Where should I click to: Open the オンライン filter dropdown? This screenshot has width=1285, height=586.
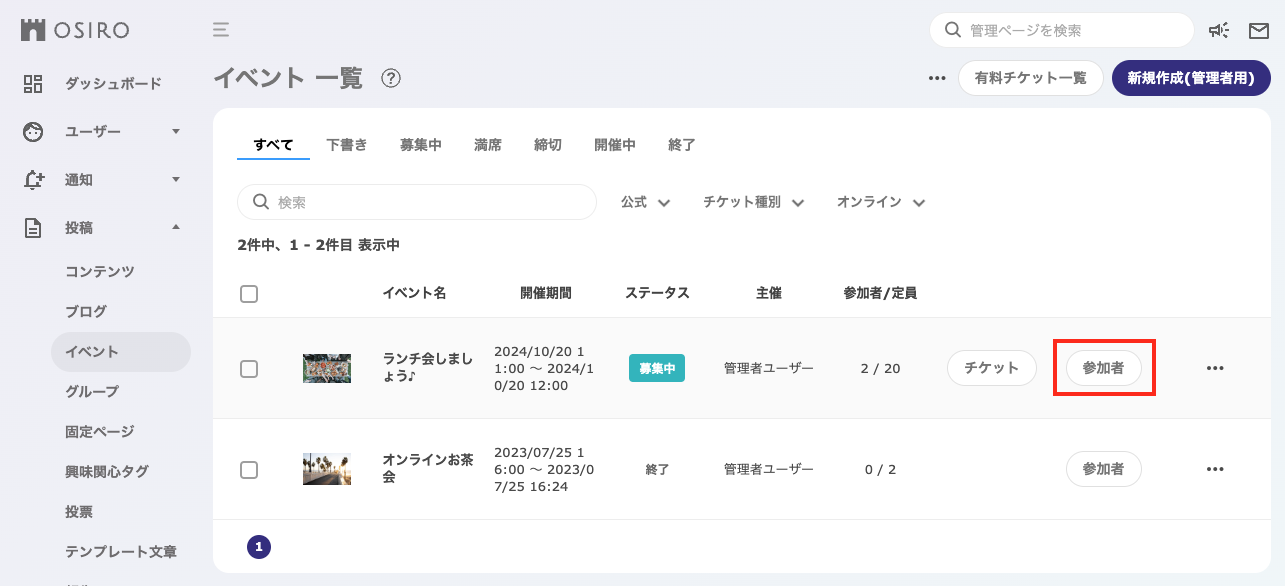tap(879, 202)
